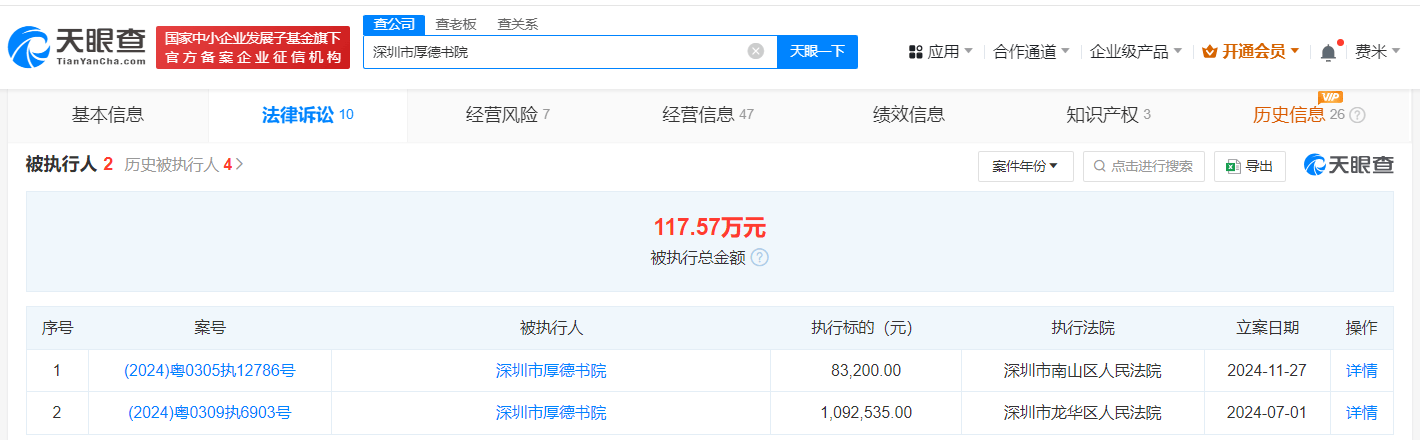This screenshot has height=440, width=1420.
Task: Switch to the 法律诉讼 tab
Action: (x=308, y=114)
